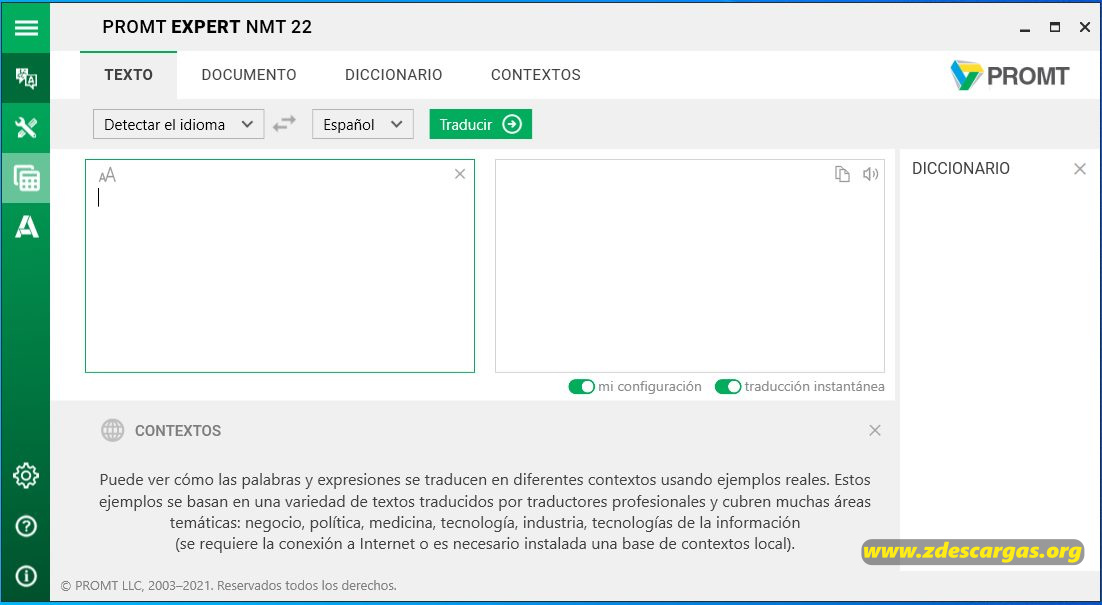Switch to the DOCUMENTO tab
This screenshot has width=1102, height=605.
click(x=249, y=74)
